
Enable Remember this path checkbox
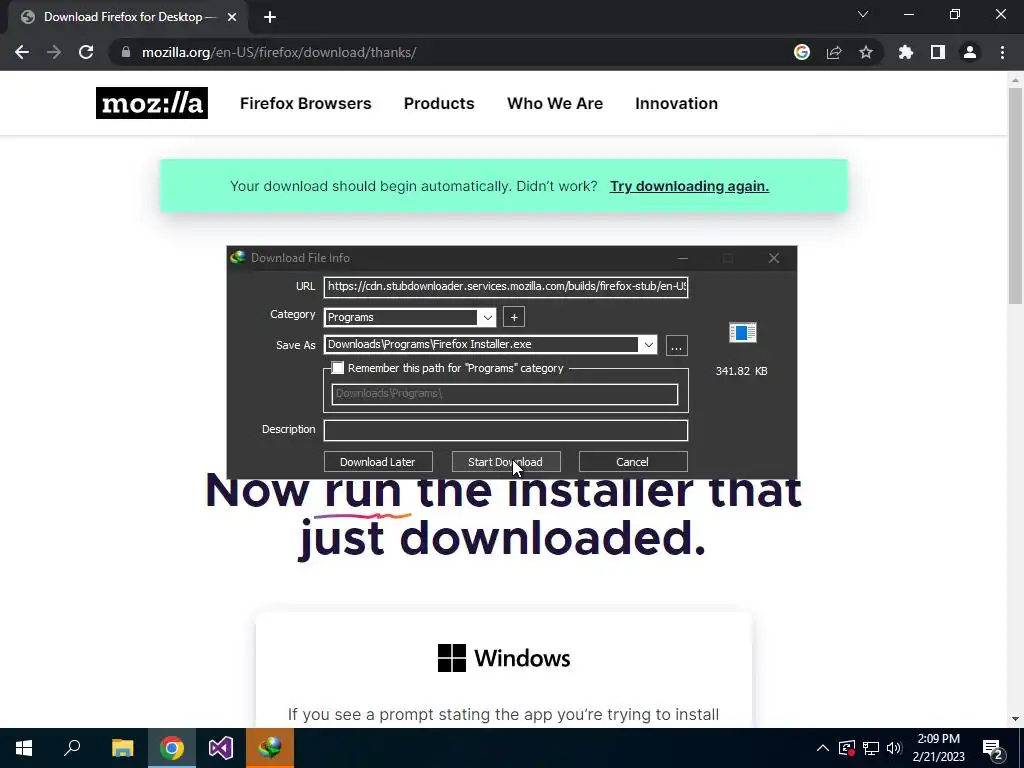pyautogui.click(x=338, y=368)
